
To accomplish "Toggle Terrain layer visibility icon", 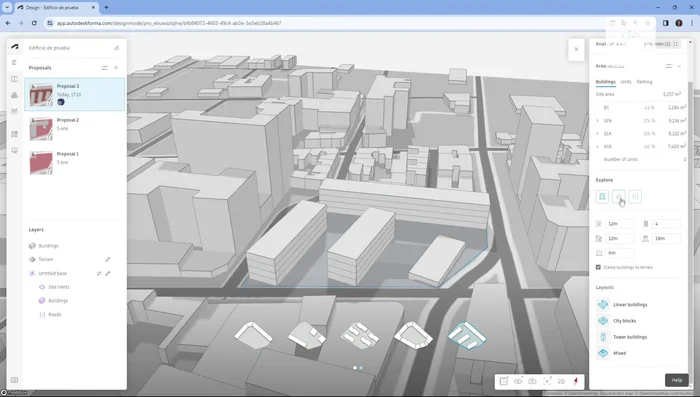I will coord(32,259).
